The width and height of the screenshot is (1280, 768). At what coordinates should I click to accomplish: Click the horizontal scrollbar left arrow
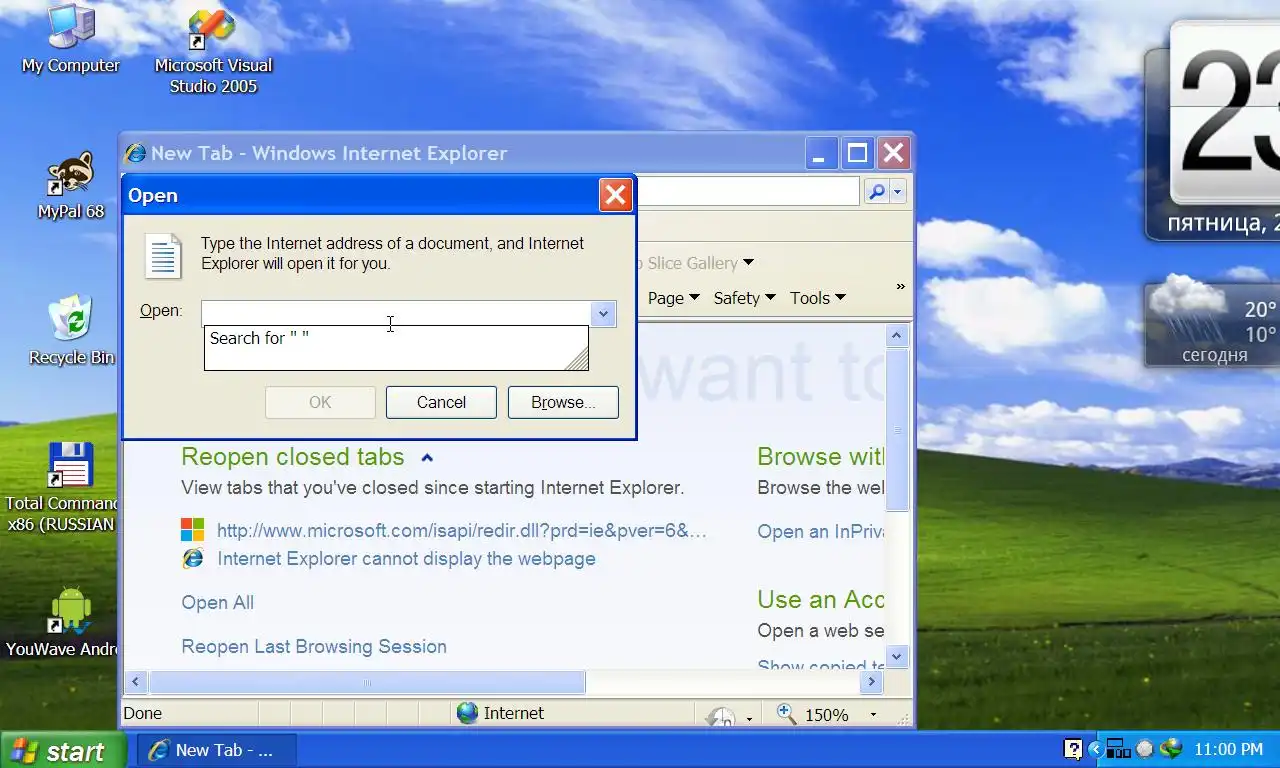pyautogui.click(x=135, y=682)
